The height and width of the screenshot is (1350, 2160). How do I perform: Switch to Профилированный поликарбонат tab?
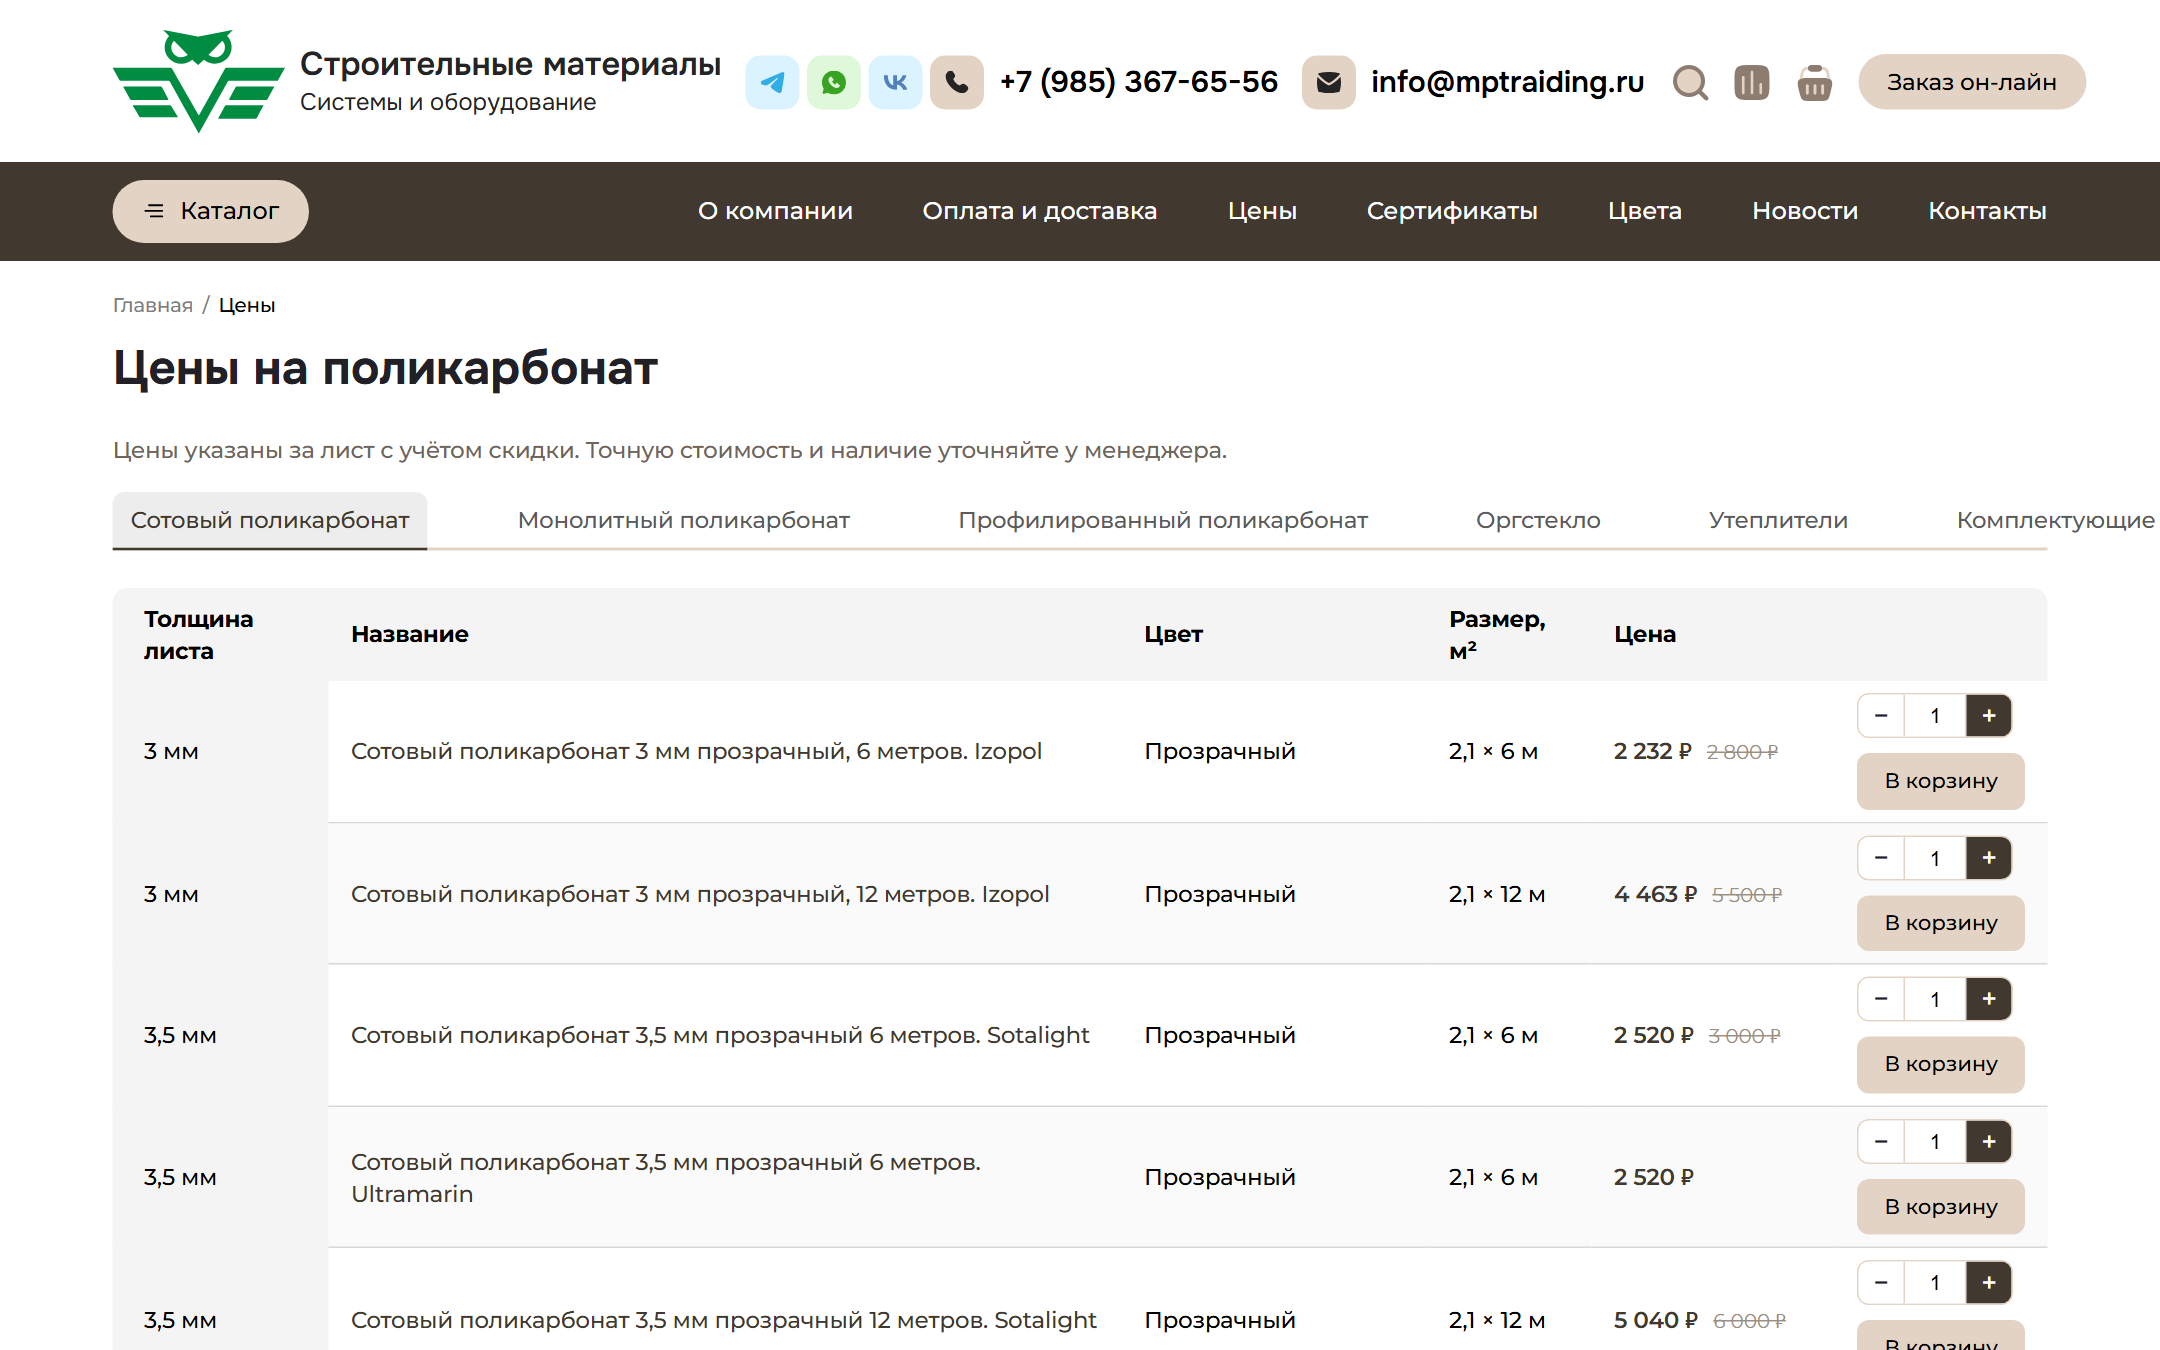pos(1163,520)
